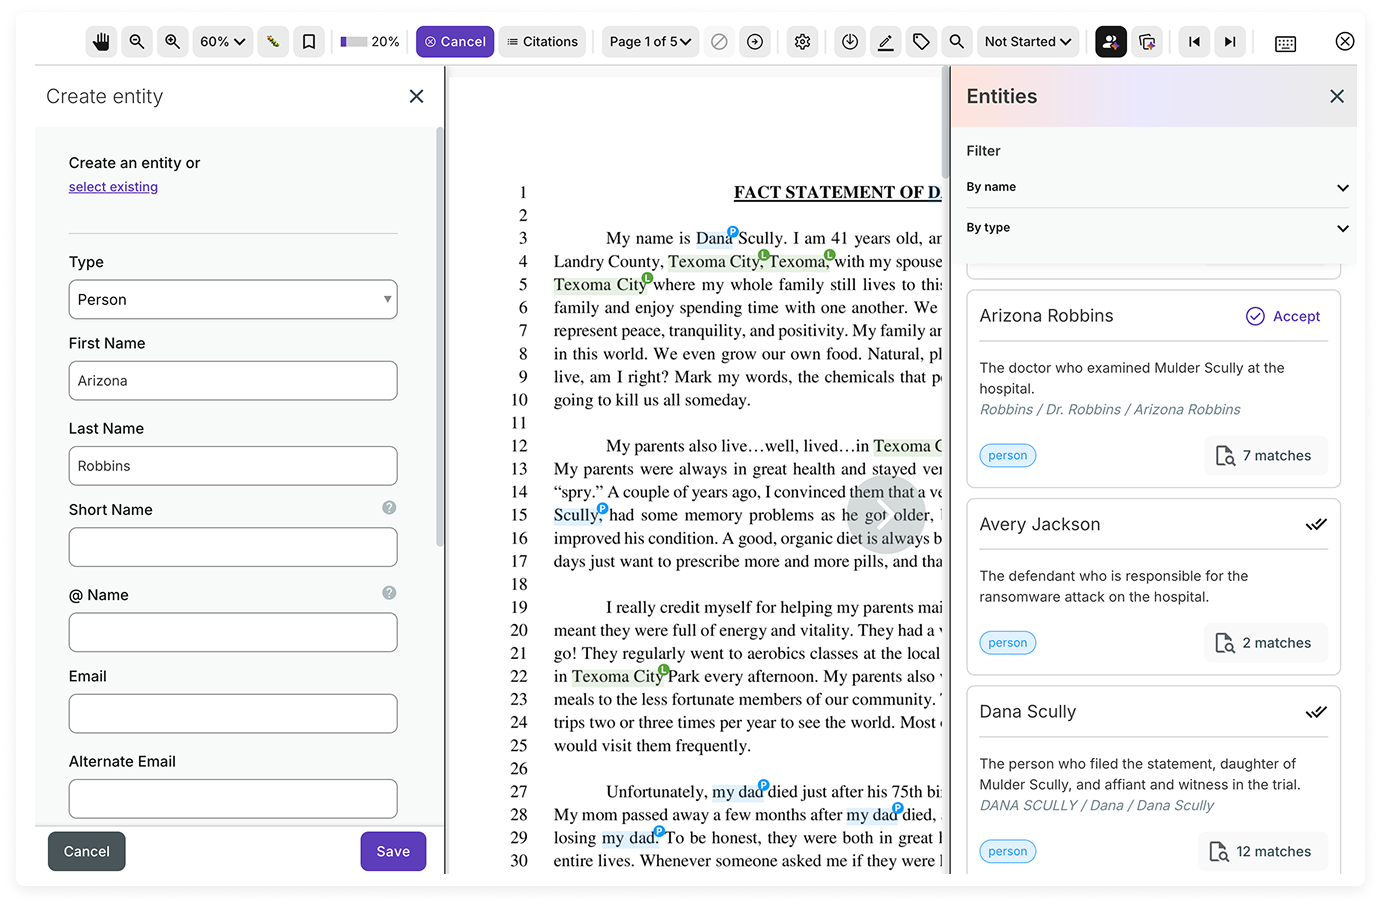Screen dimensions: 1381x906
Task: Accept the Arizona Robbins entity suggestion
Action: 1283,316
